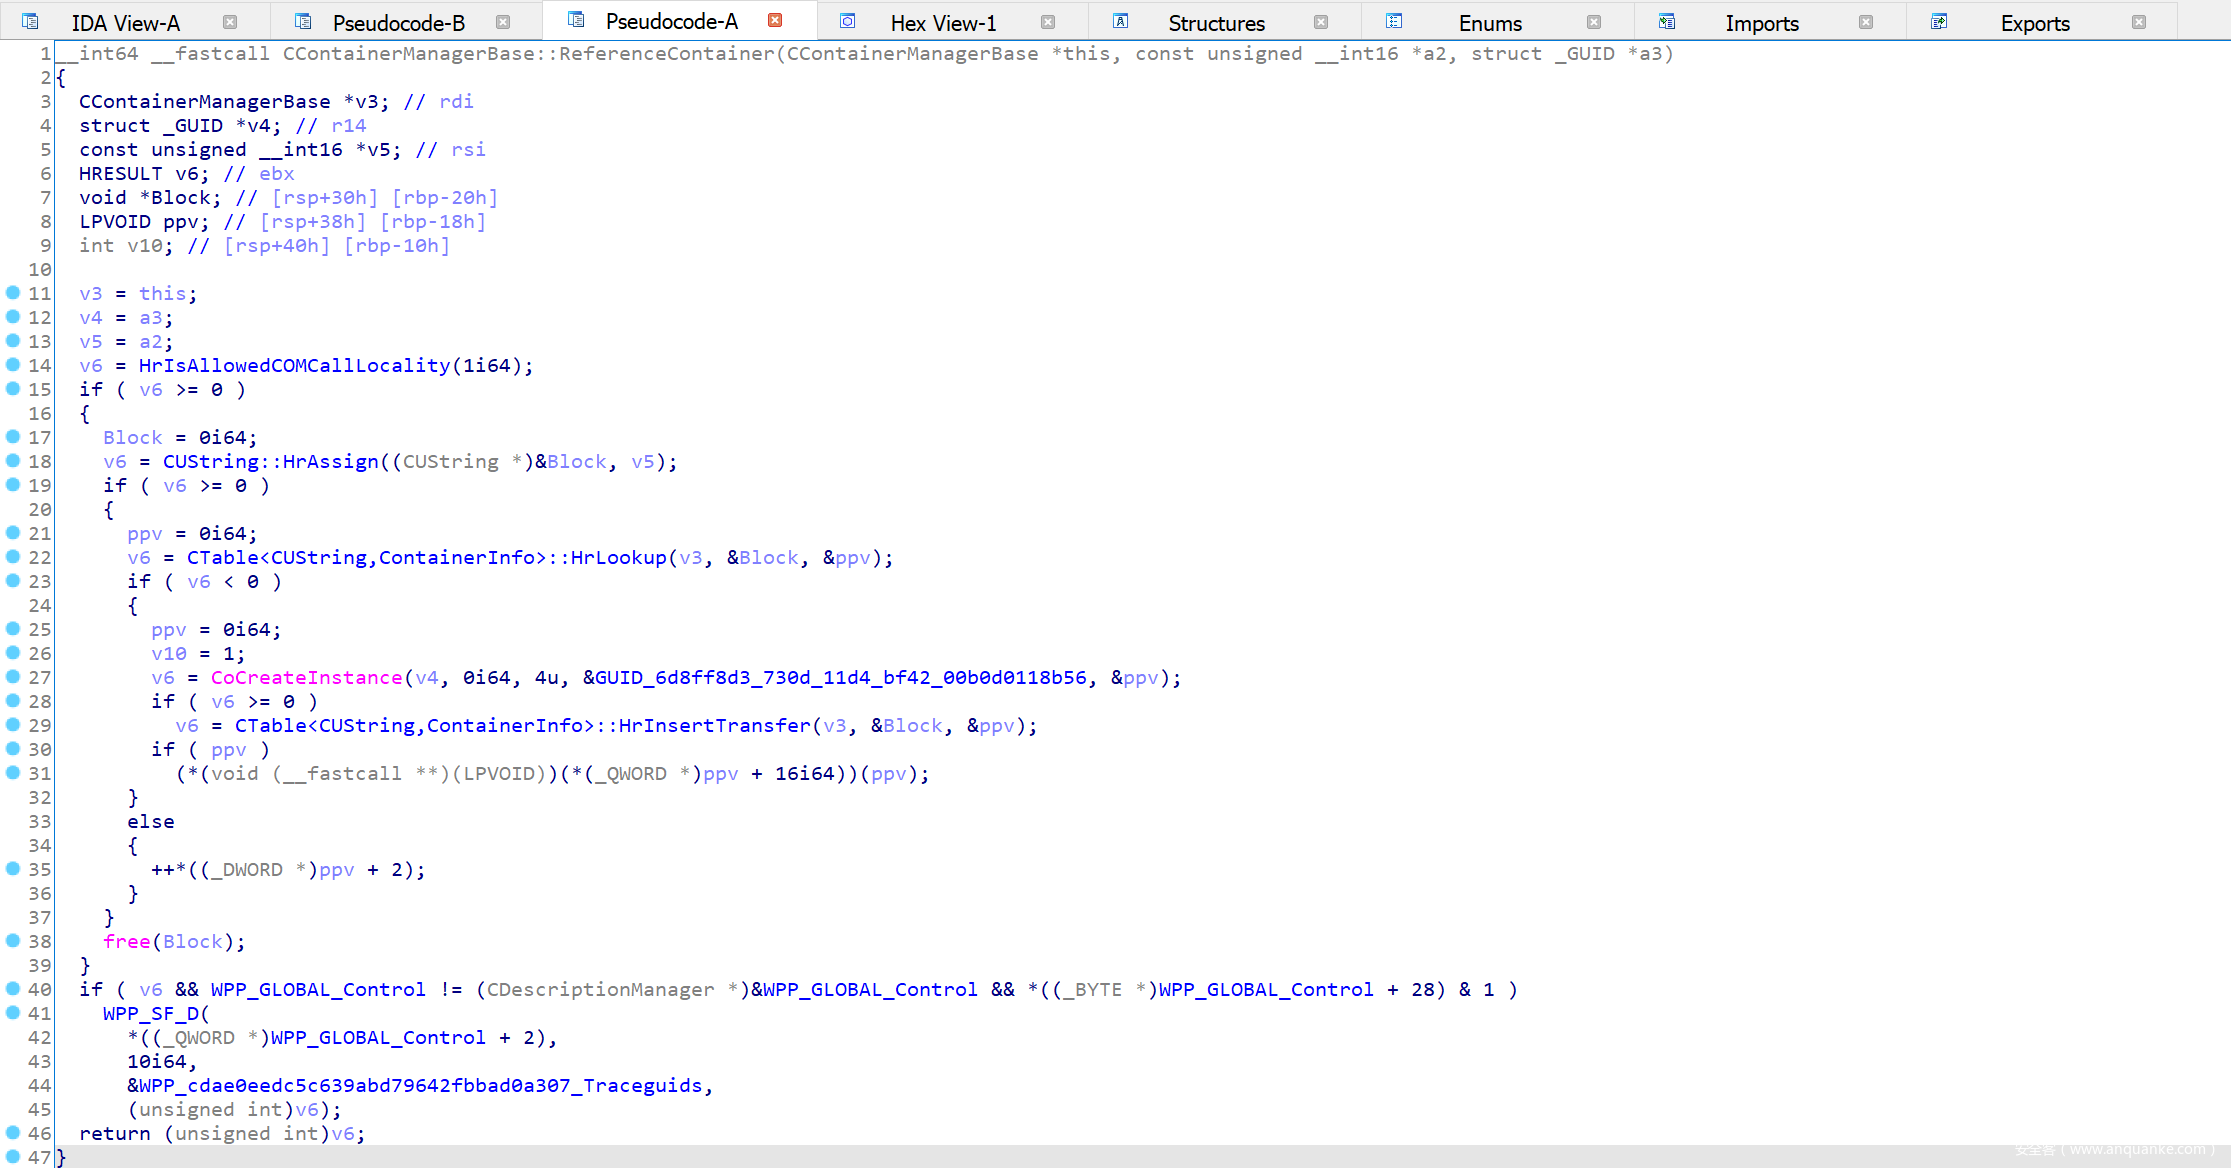Click the Structures tab icon
Screen dimensions: 2231x1168
pyautogui.click(x=1121, y=21)
